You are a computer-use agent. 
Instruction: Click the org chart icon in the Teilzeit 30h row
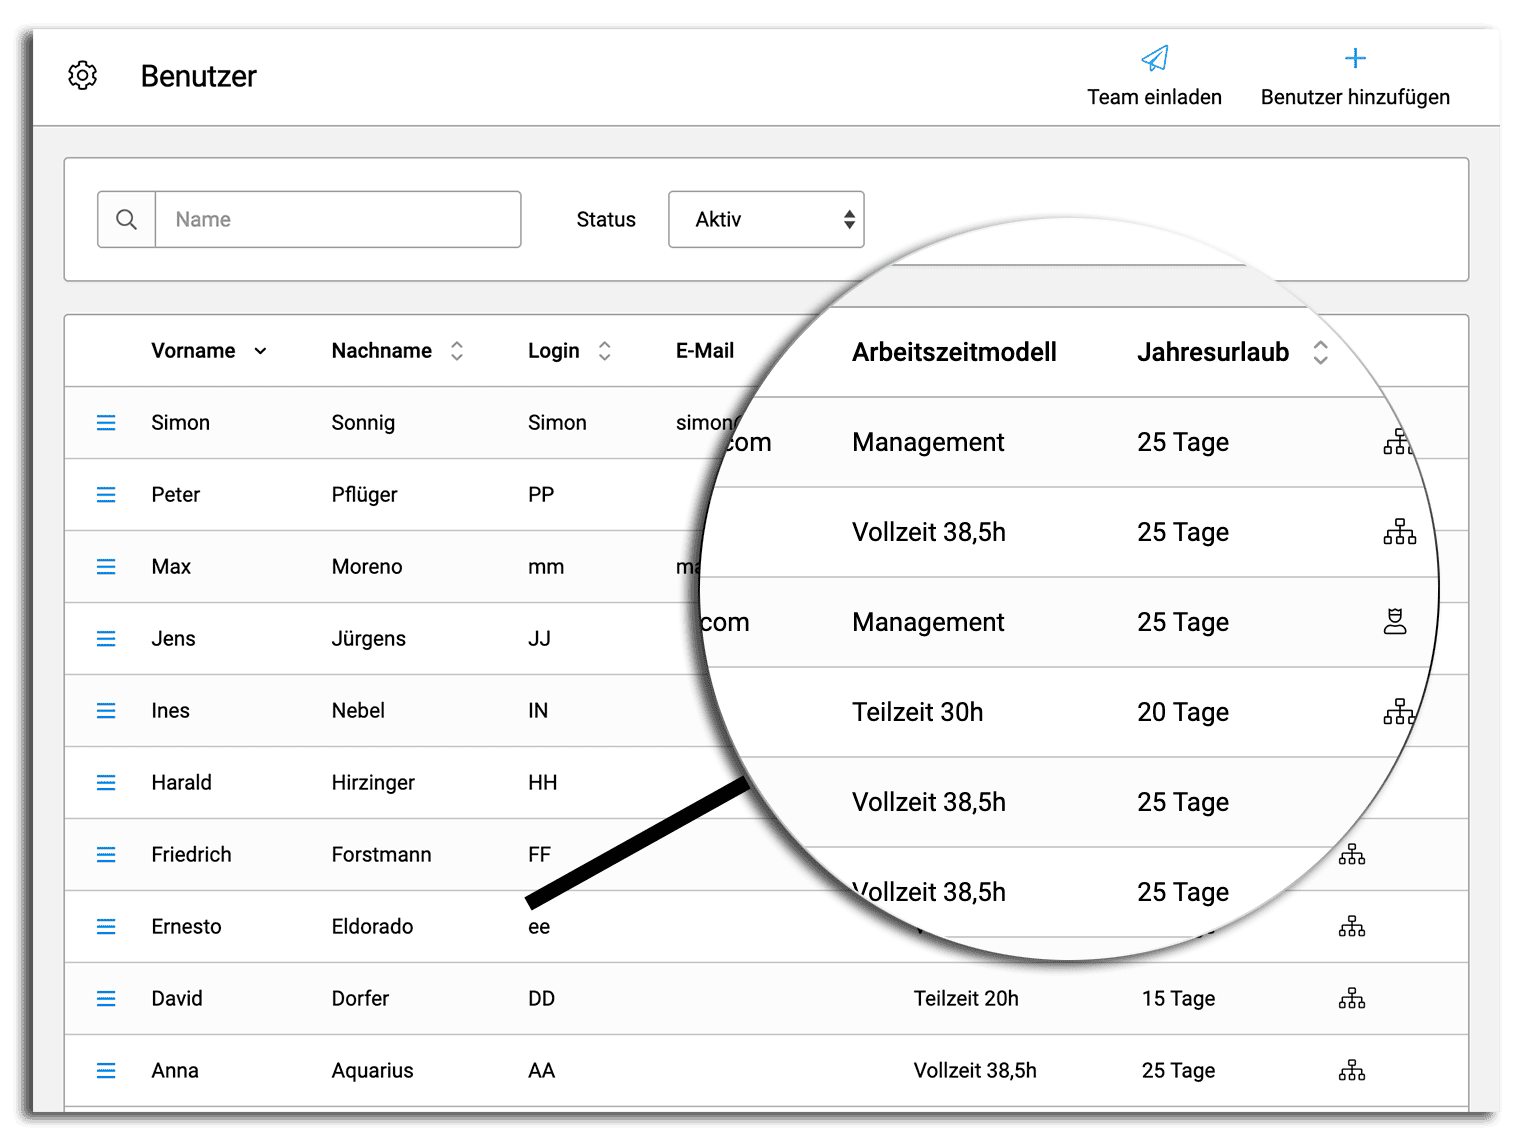tap(1400, 712)
